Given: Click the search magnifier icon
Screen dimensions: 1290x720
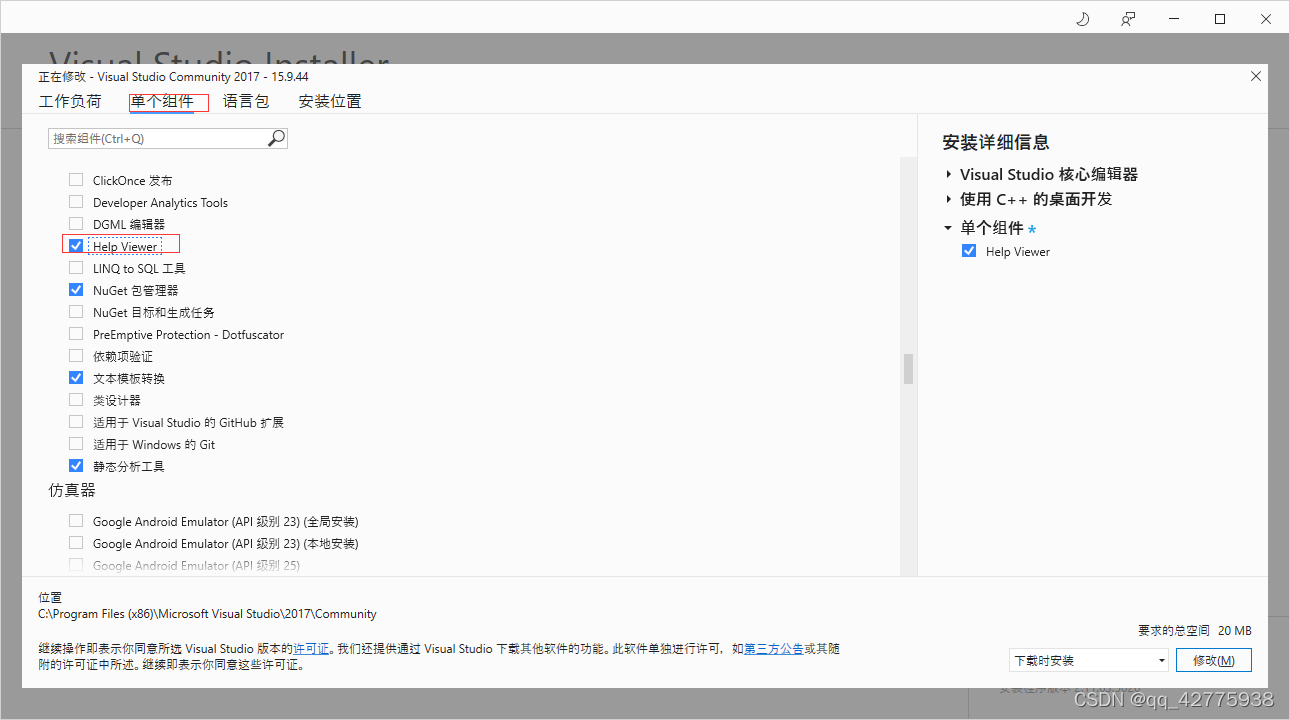Looking at the screenshot, I should click(276, 138).
